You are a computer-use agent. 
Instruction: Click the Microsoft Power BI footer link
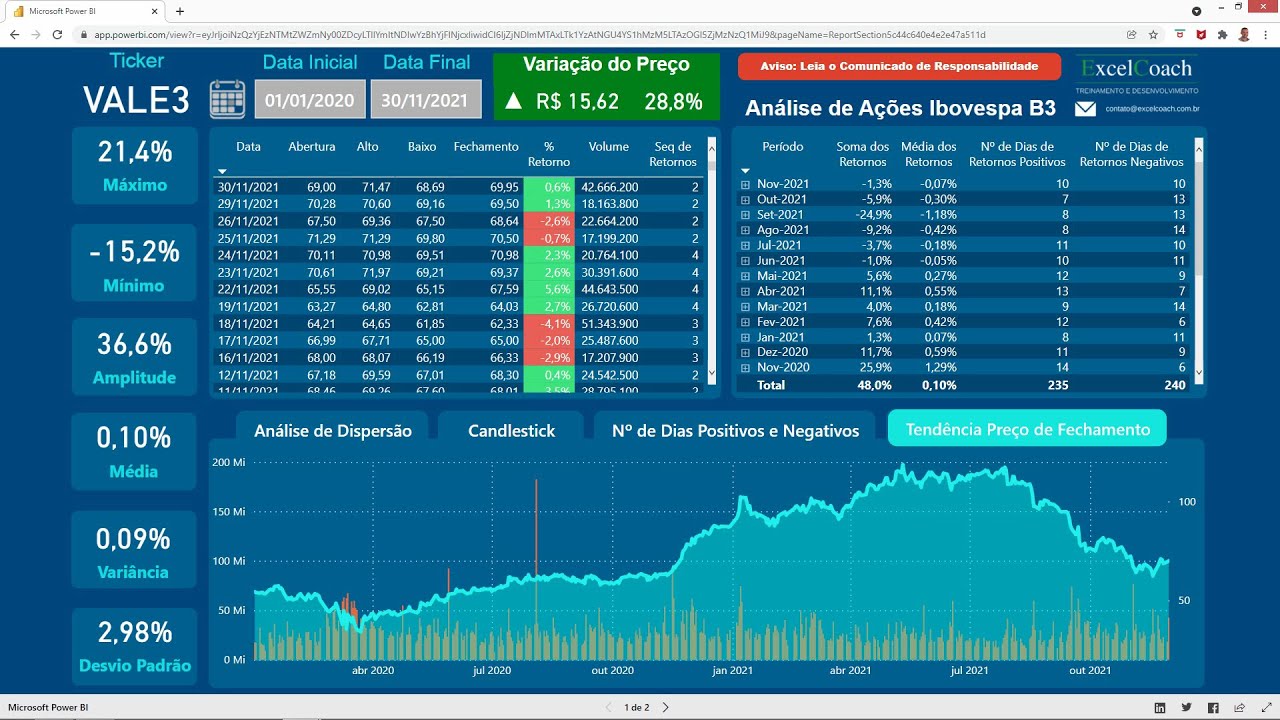(48, 707)
